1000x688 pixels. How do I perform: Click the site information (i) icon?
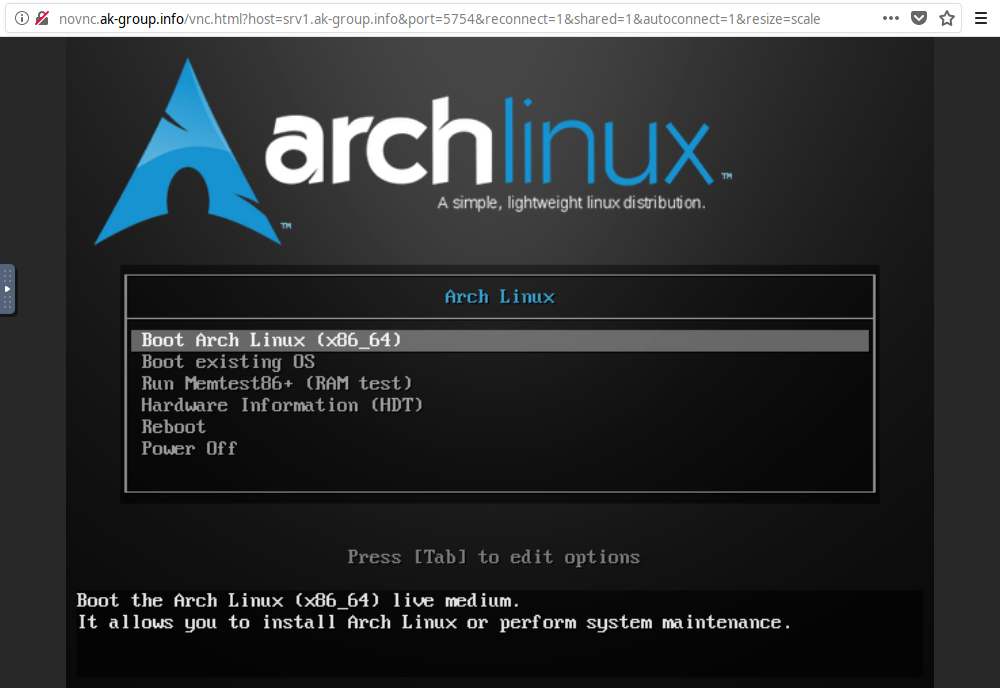coord(20,17)
